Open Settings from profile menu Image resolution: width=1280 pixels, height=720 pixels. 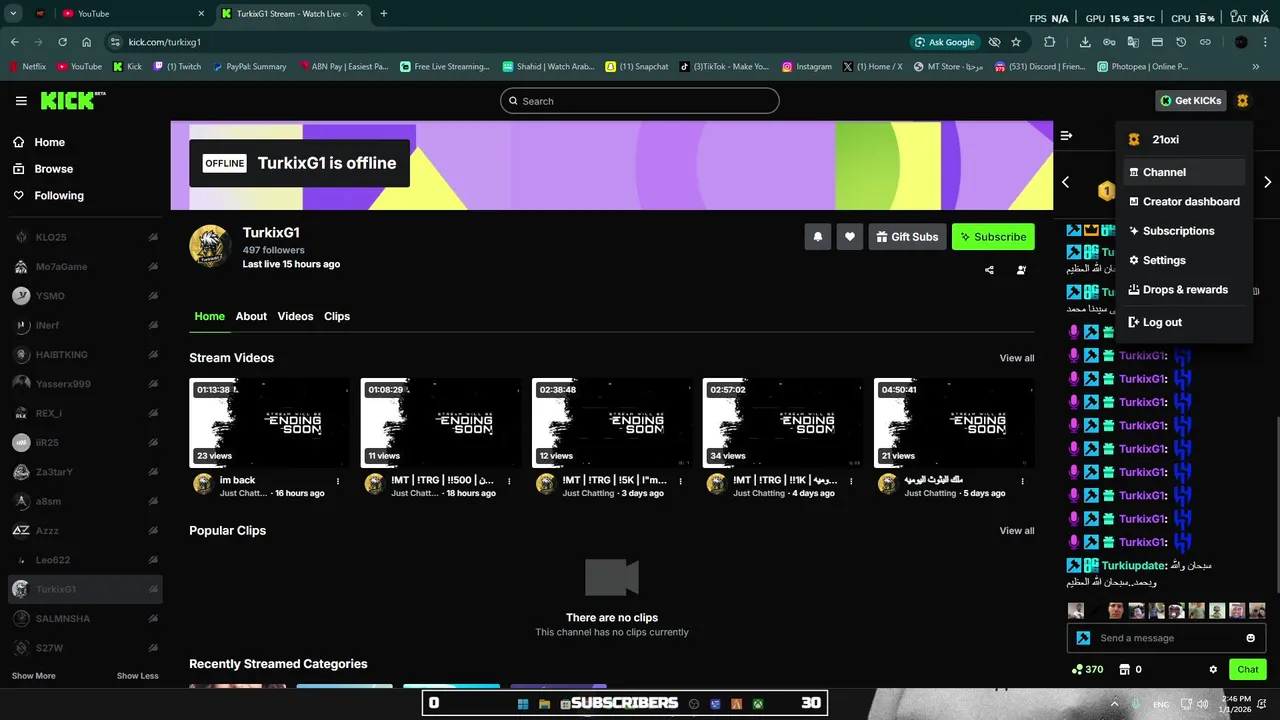[1184, 260]
